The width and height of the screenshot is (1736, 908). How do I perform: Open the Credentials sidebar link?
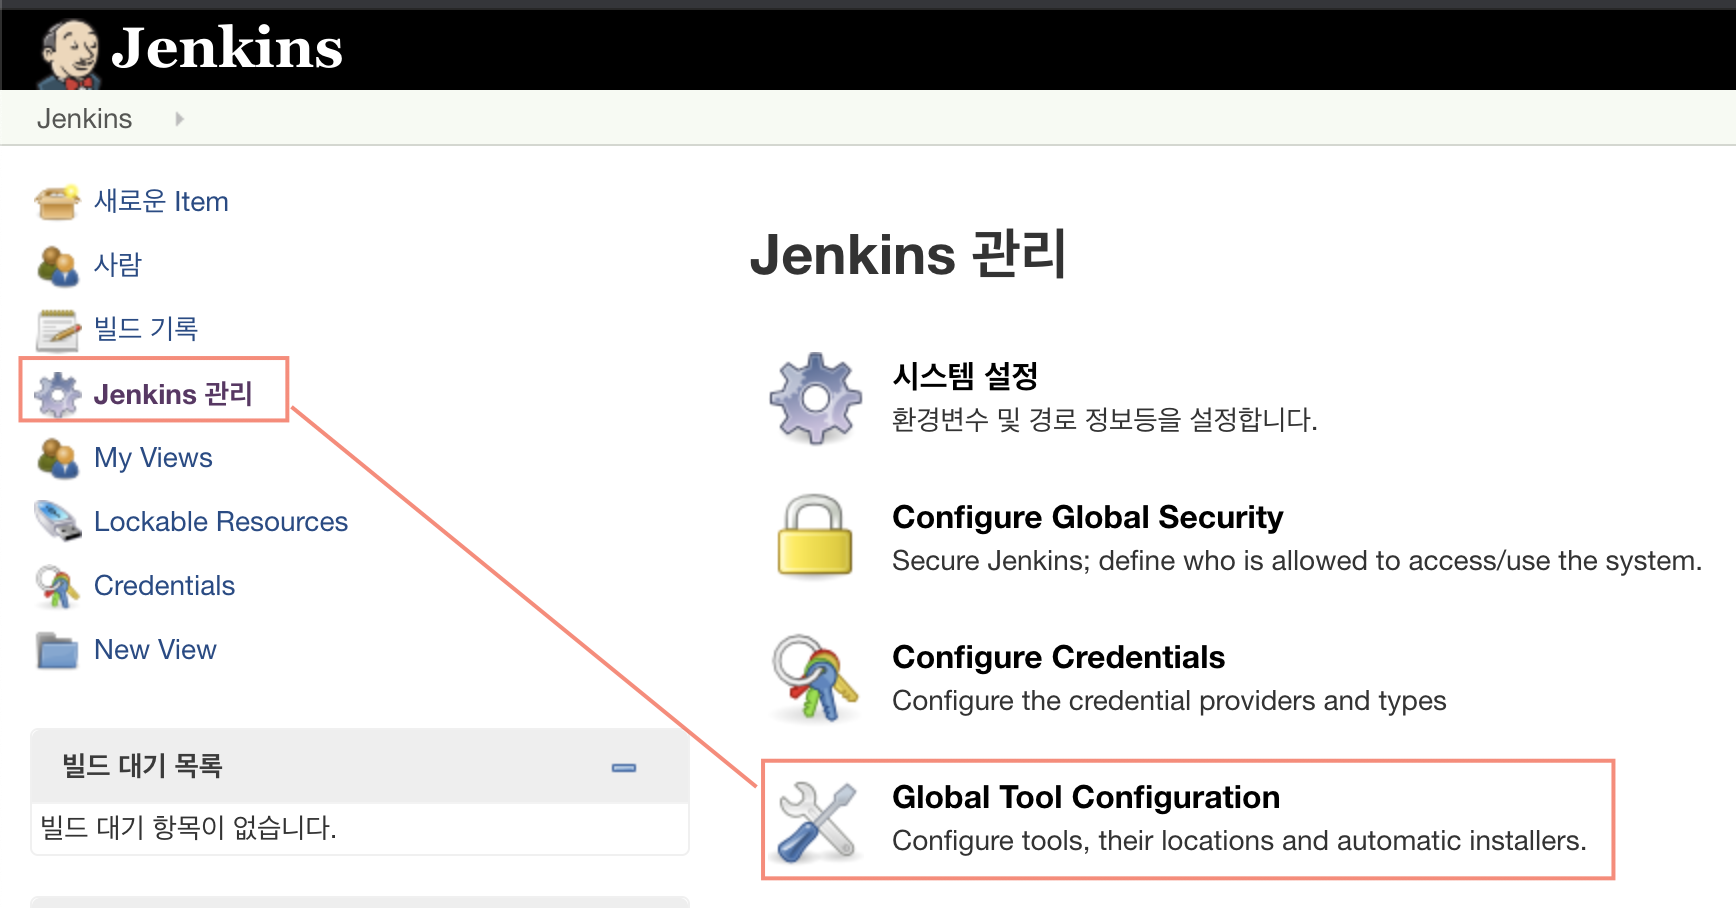[x=165, y=586]
